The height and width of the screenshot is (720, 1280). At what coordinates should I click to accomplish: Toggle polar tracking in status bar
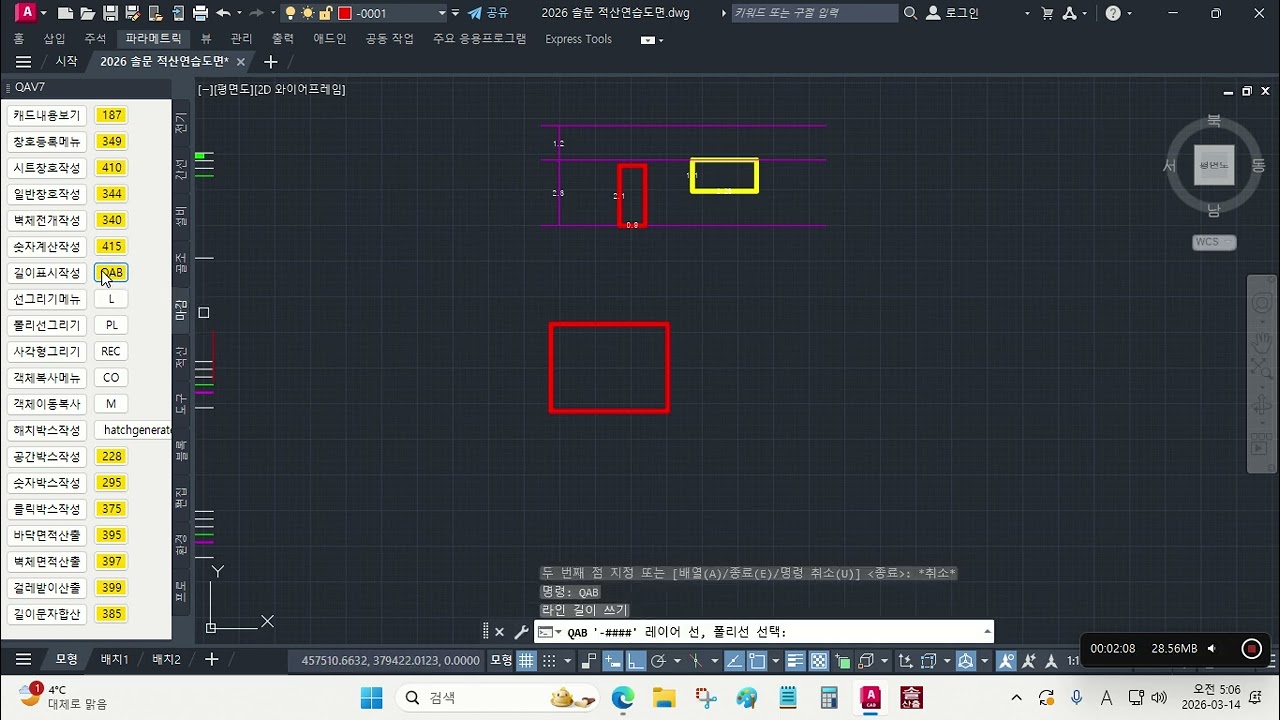tap(658, 661)
